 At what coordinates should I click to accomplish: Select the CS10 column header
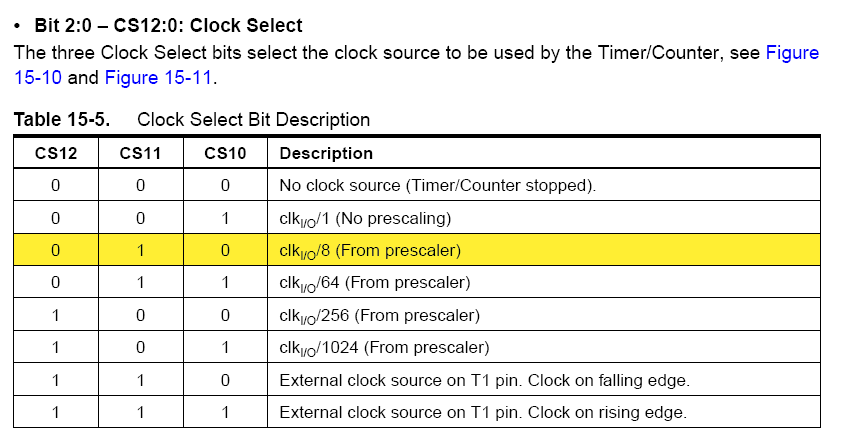tap(225, 154)
